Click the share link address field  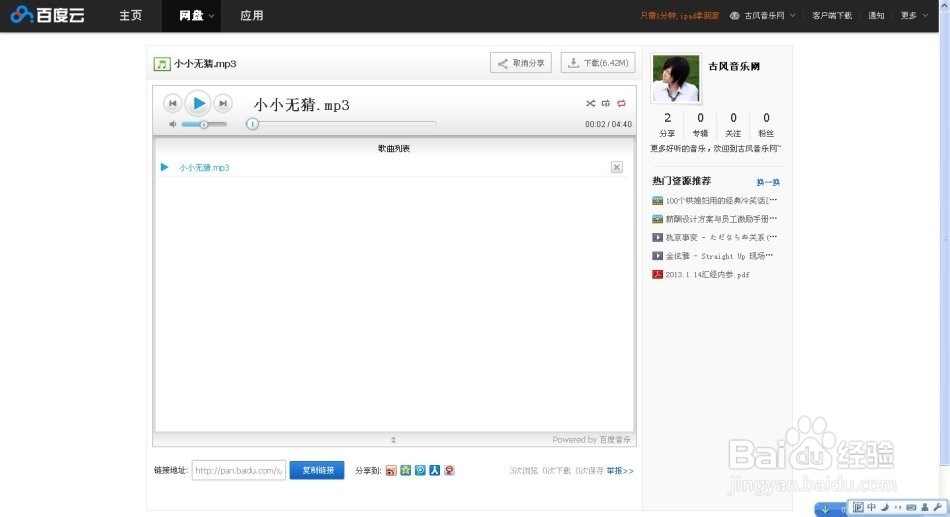click(239, 470)
